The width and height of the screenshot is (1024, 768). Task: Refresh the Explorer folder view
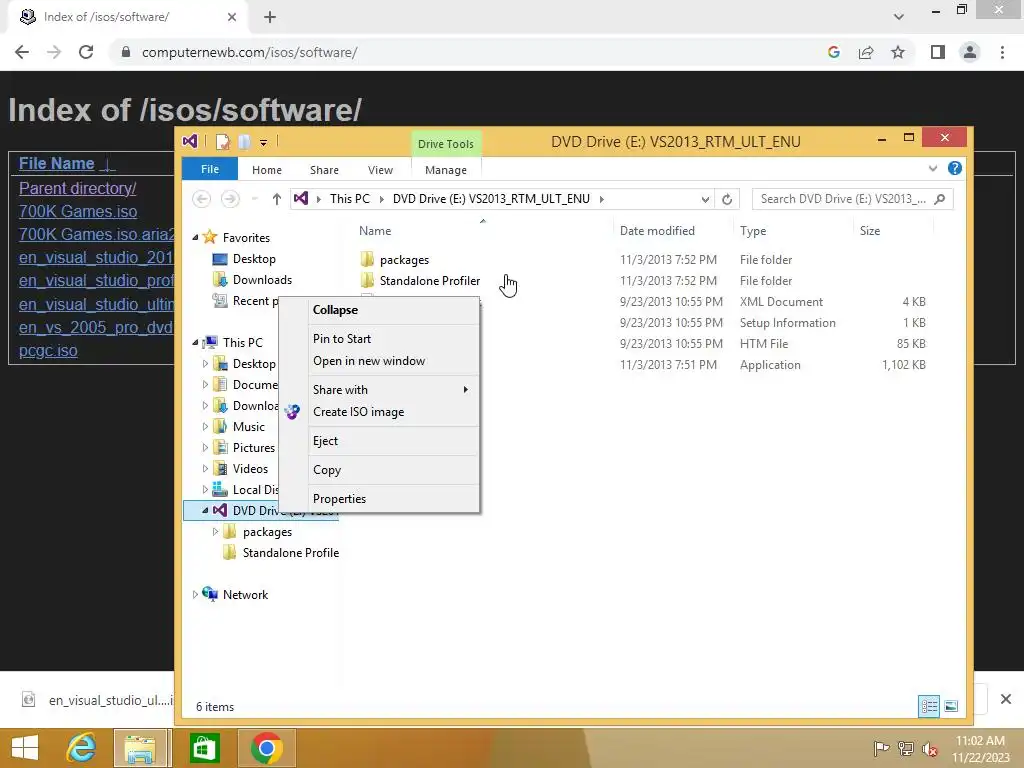pyautogui.click(x=726, y=199)
